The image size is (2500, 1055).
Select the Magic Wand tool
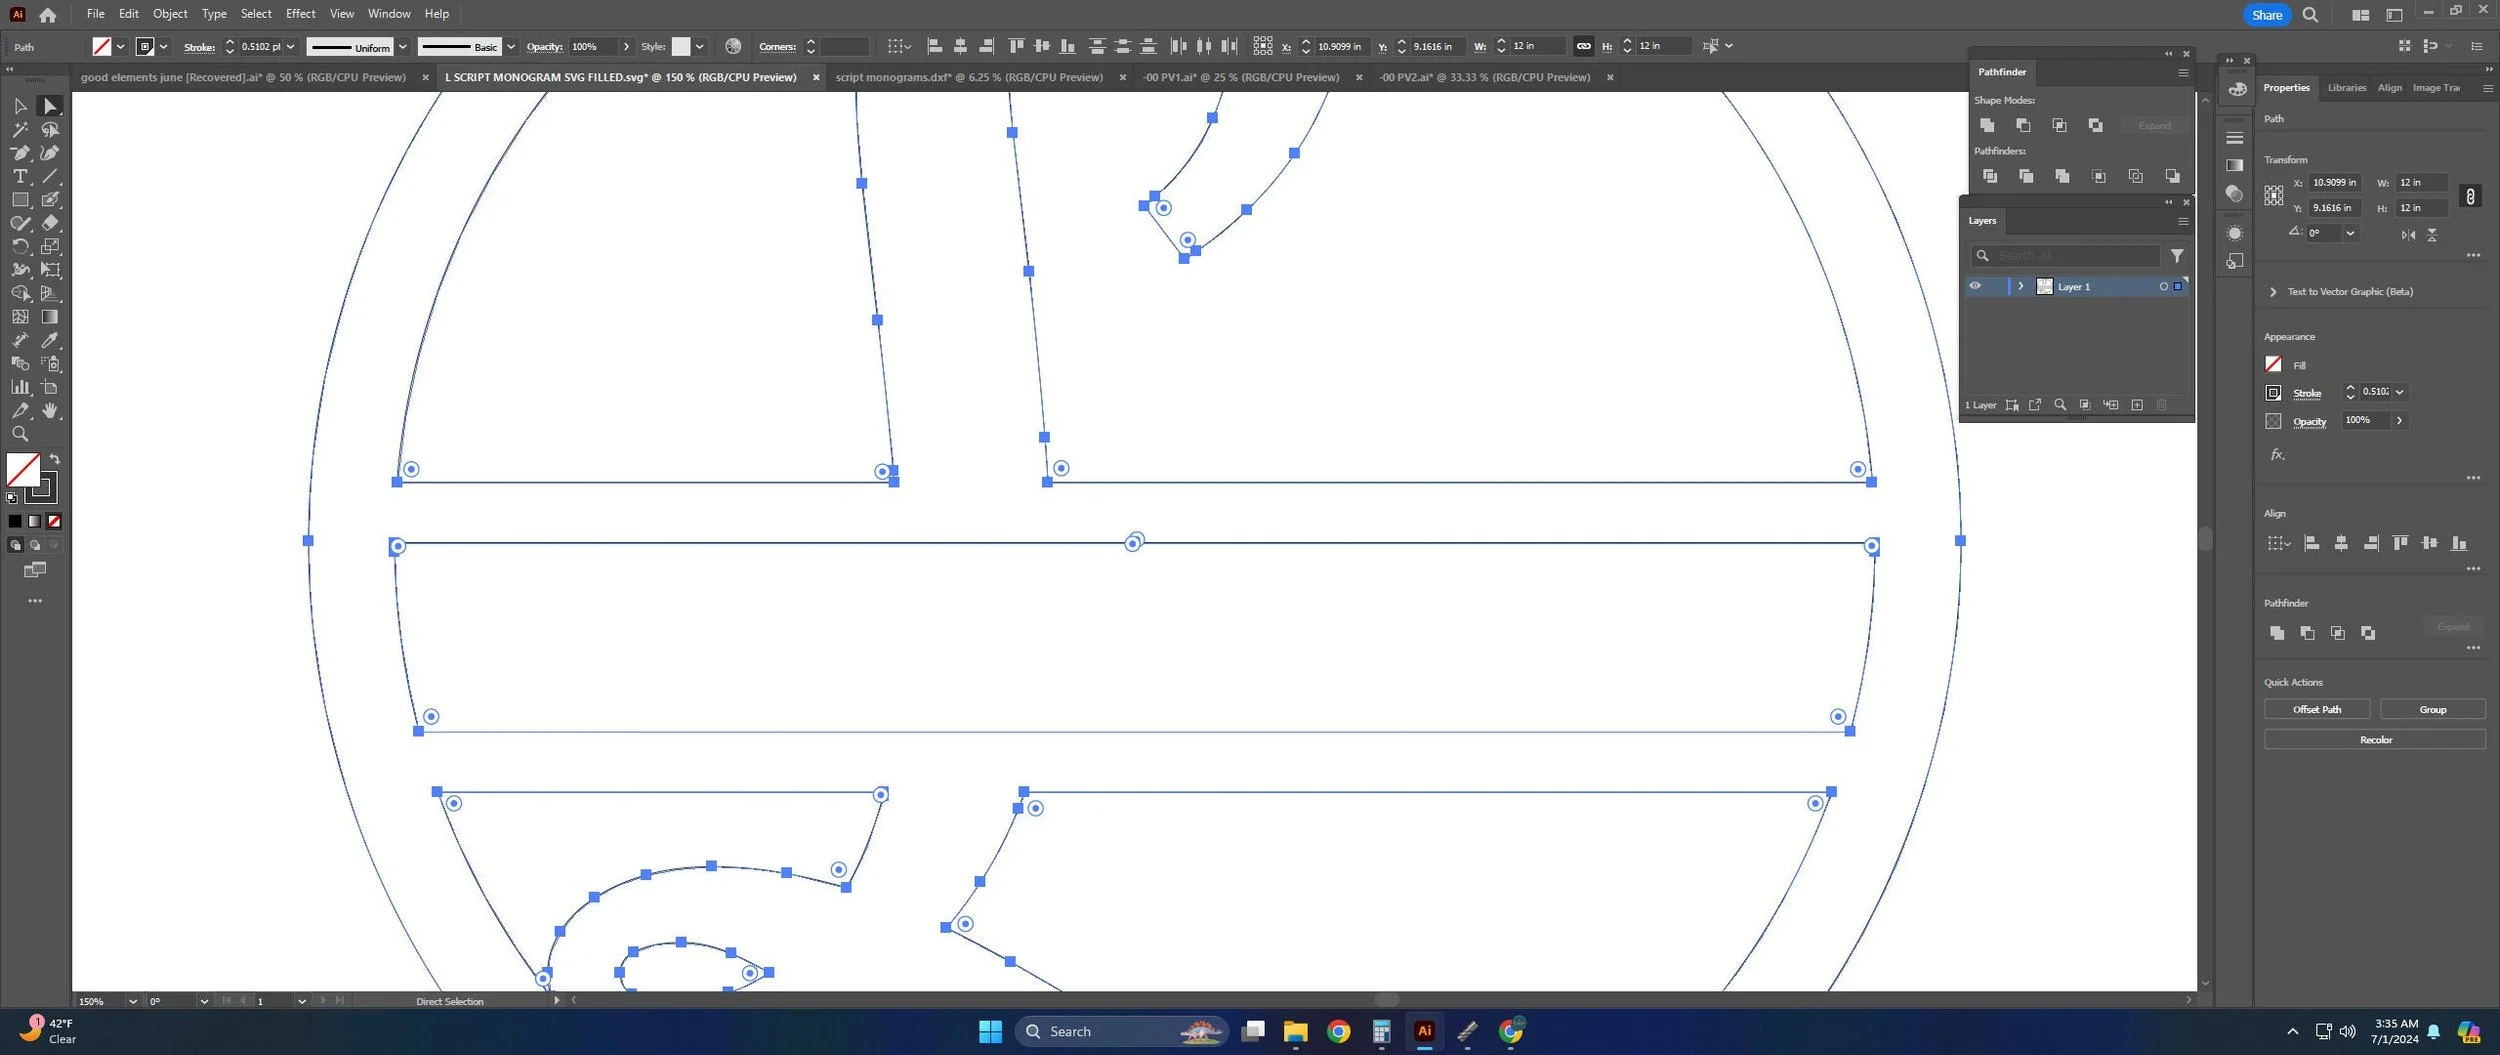tap(20, 130)
